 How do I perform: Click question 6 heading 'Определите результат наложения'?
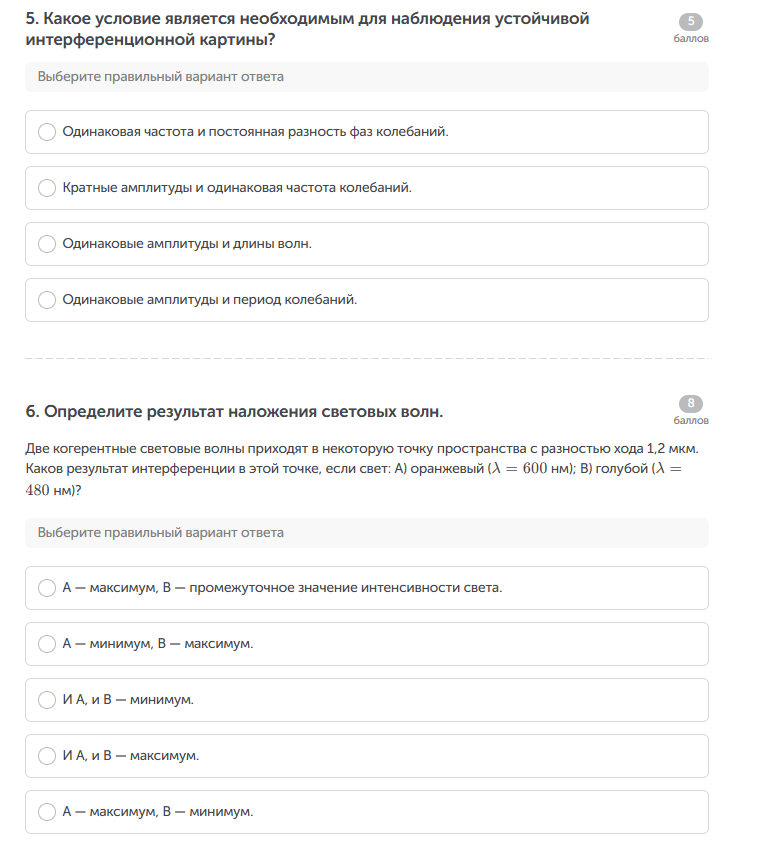(234, 412)
